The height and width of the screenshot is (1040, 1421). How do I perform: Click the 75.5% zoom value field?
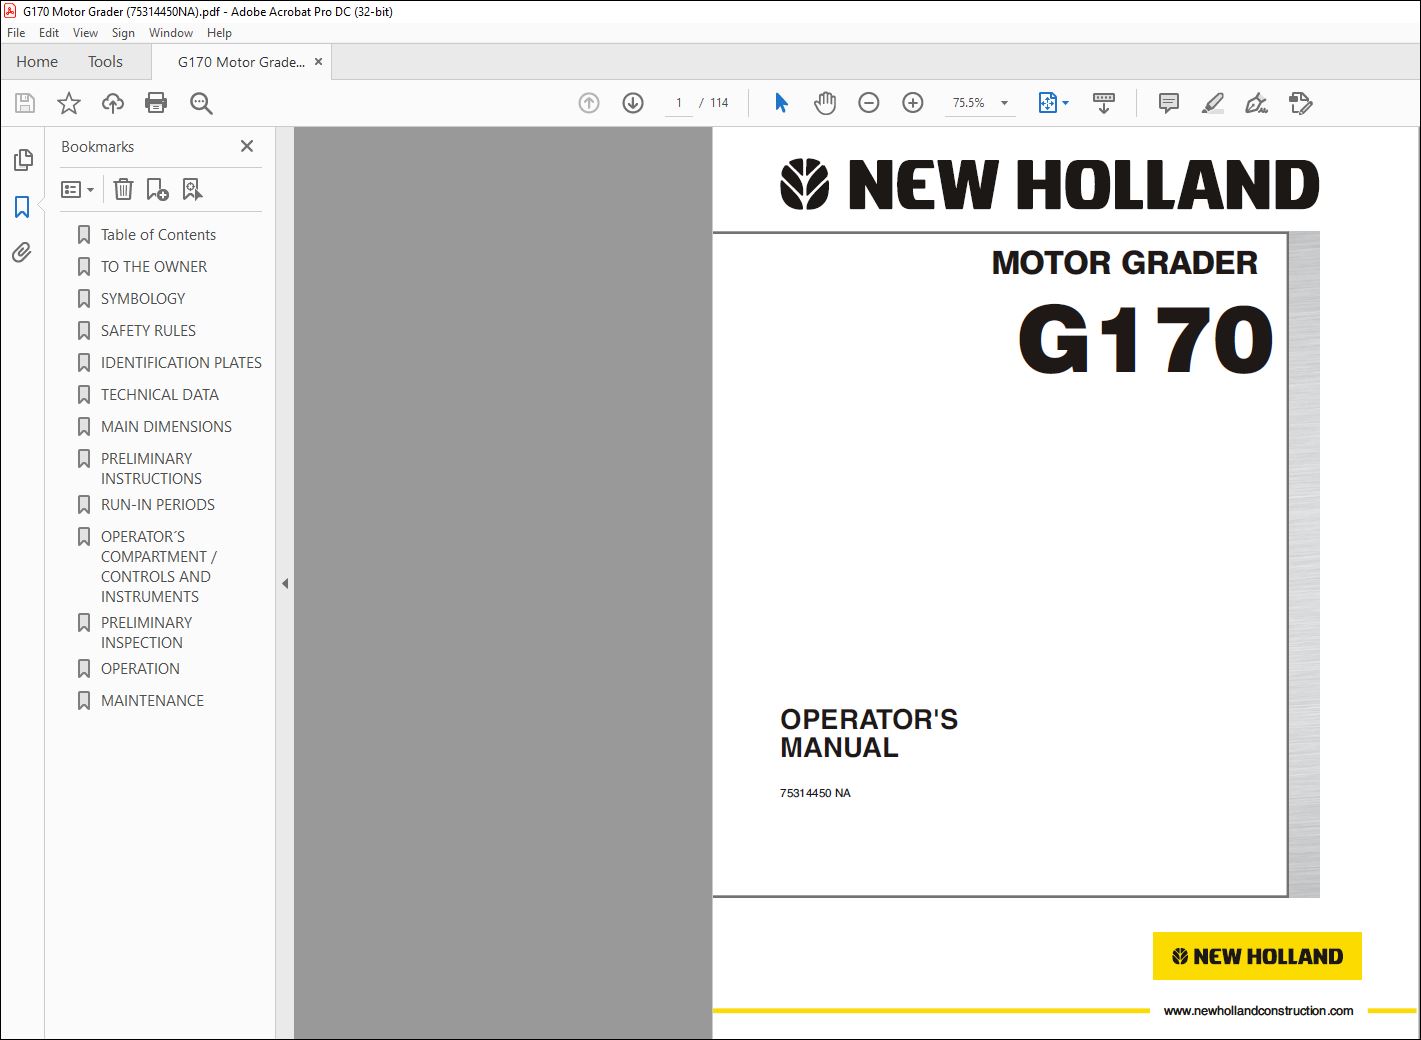[968, 103]
